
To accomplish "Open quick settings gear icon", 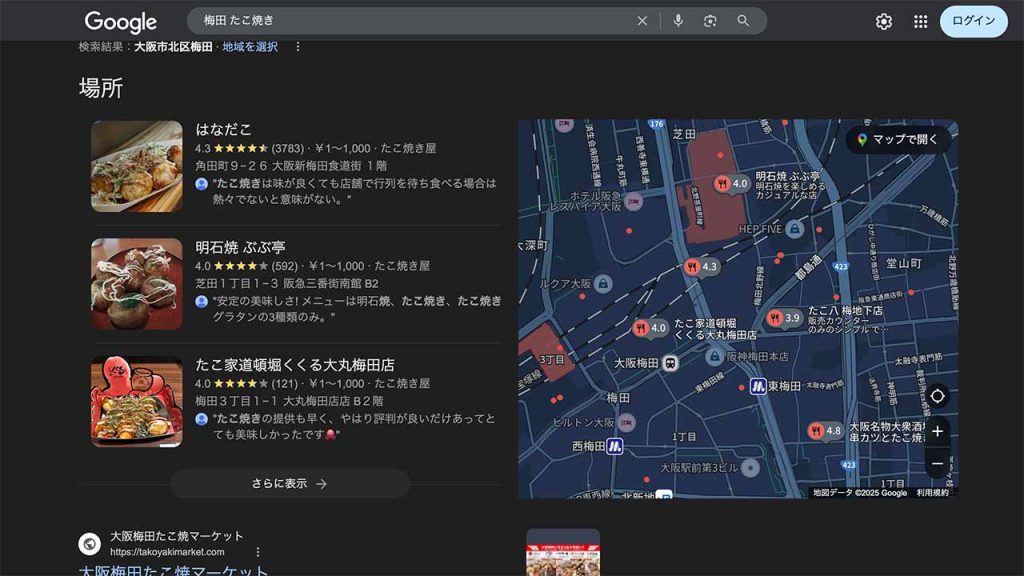I will point(884,22).
